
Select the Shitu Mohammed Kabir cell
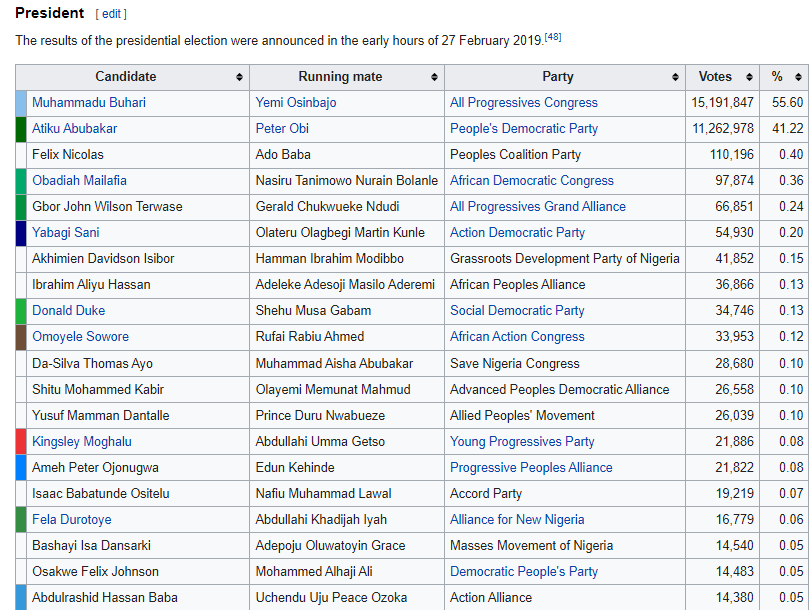click(x=138, y=389)
